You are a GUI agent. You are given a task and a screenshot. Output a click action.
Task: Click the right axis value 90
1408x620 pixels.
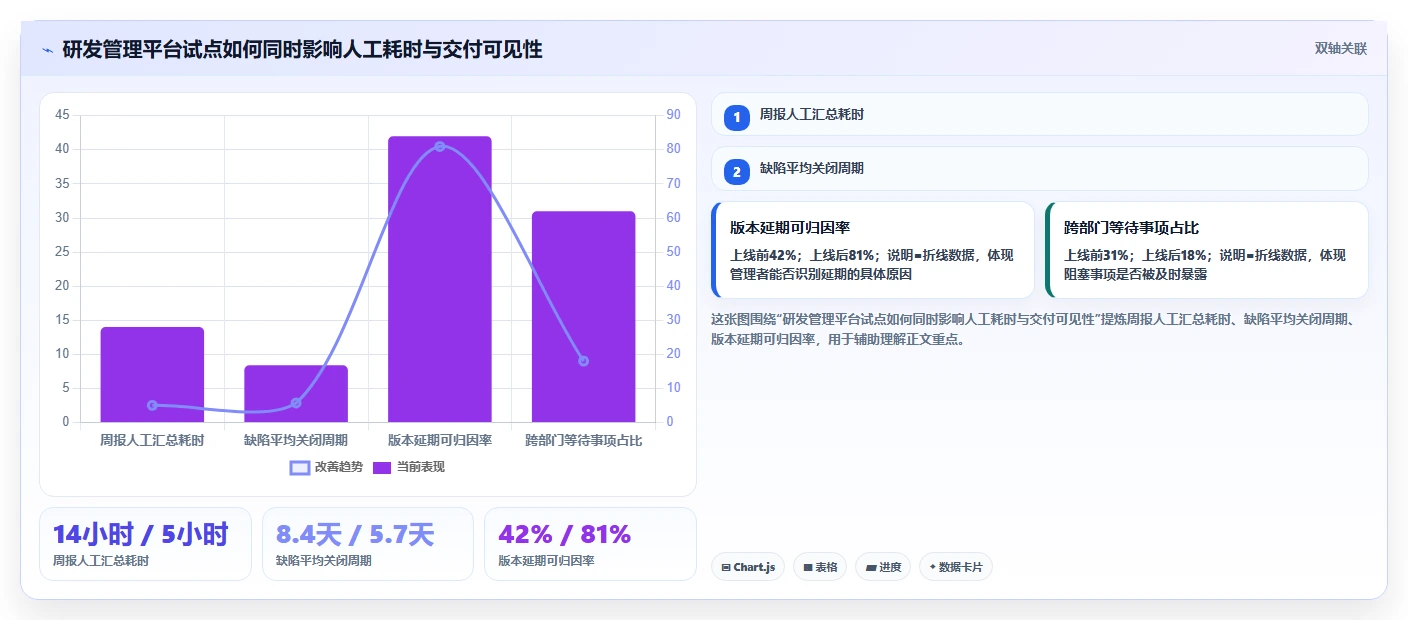click(x=673, y=115)
